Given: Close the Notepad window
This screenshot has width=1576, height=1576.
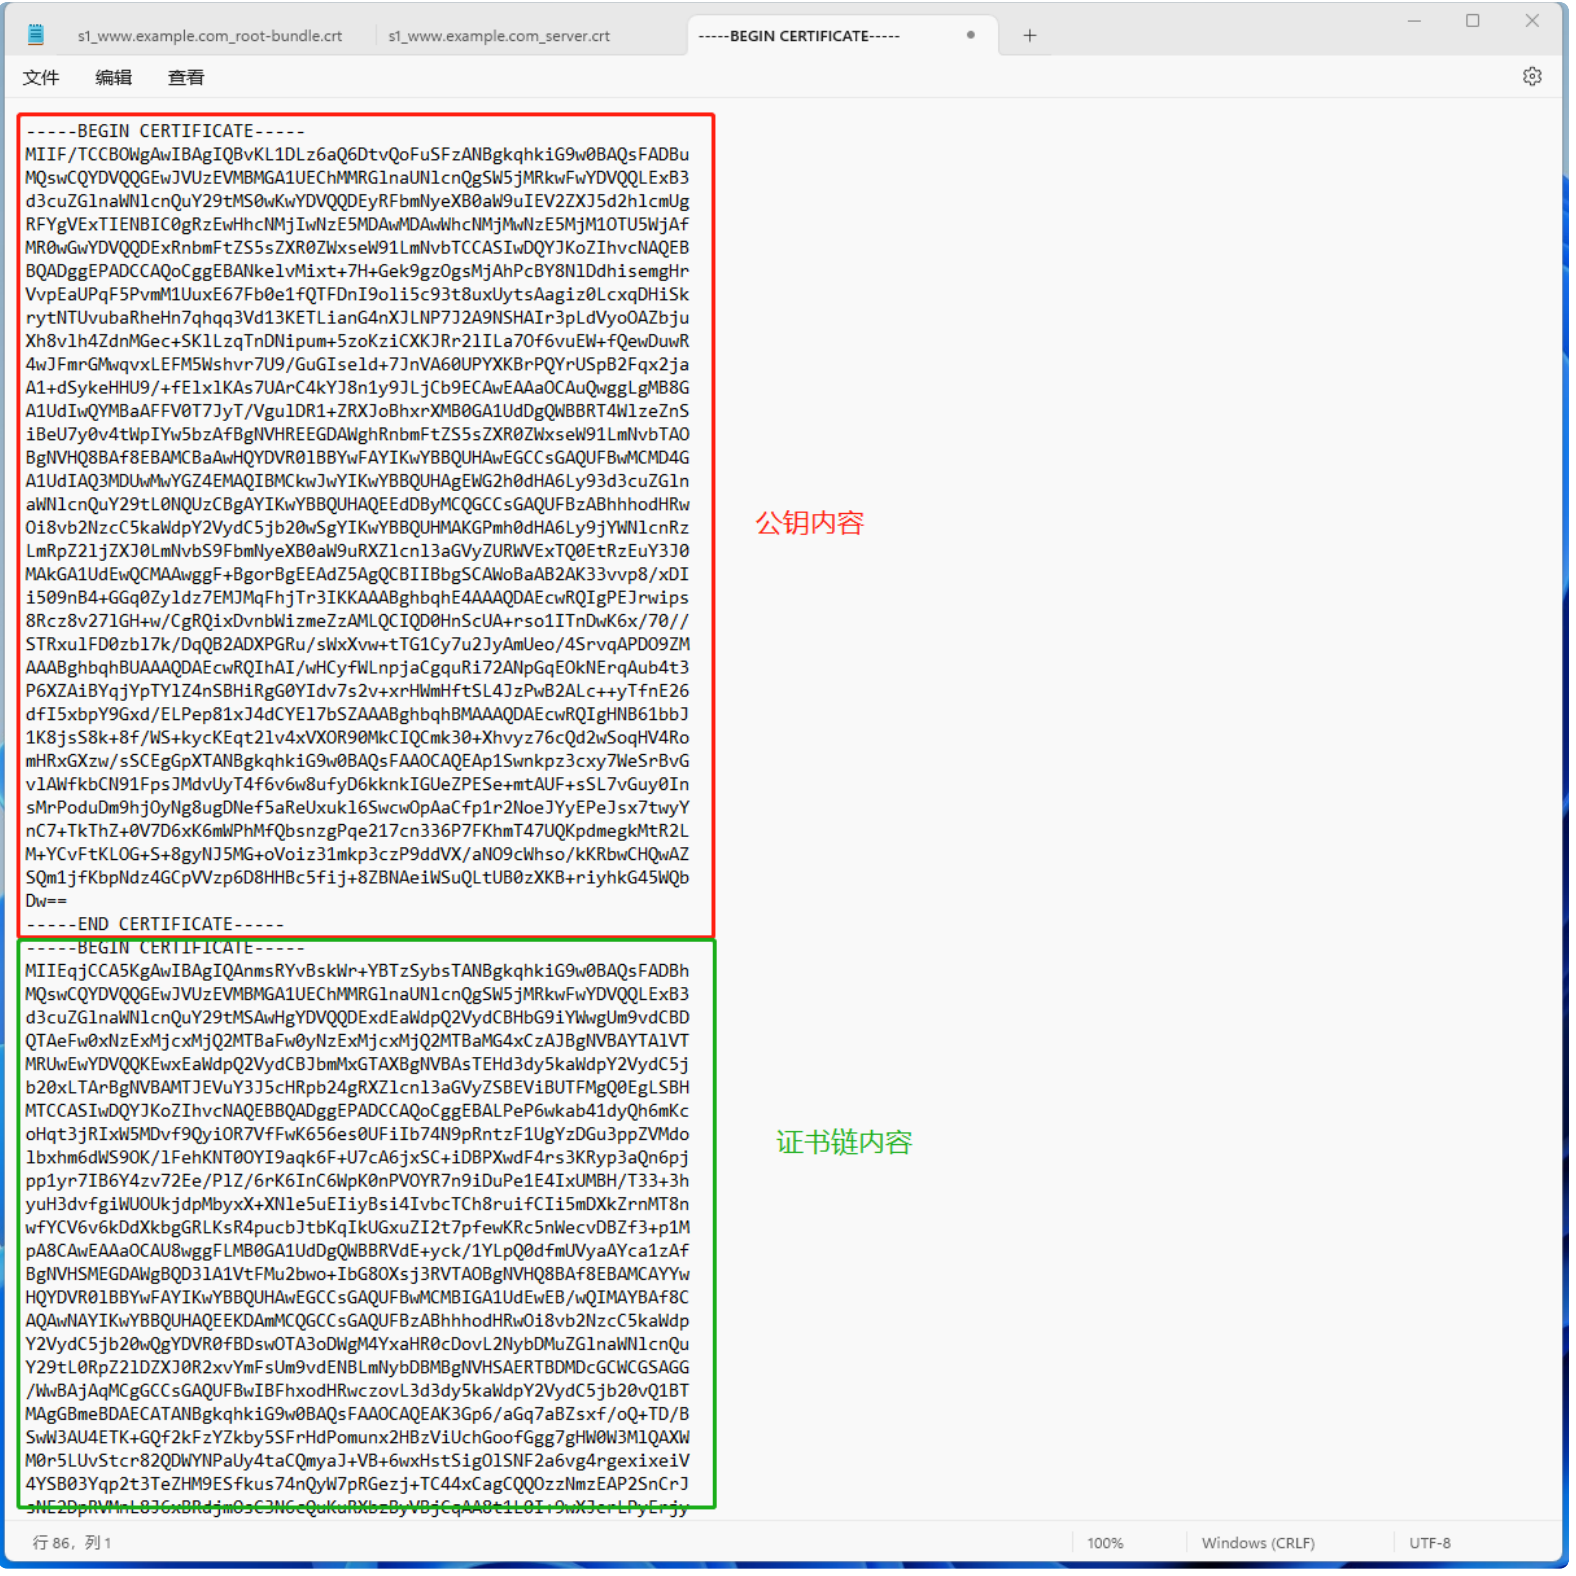Looking at the screenshot, I should (1531, 21).
